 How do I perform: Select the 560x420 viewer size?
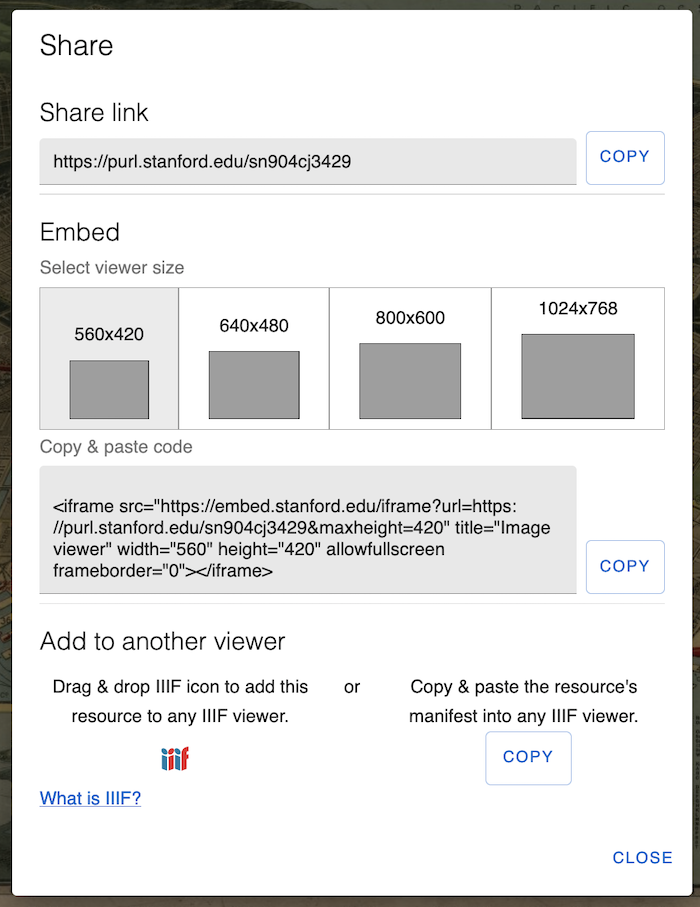pos(108,358)
